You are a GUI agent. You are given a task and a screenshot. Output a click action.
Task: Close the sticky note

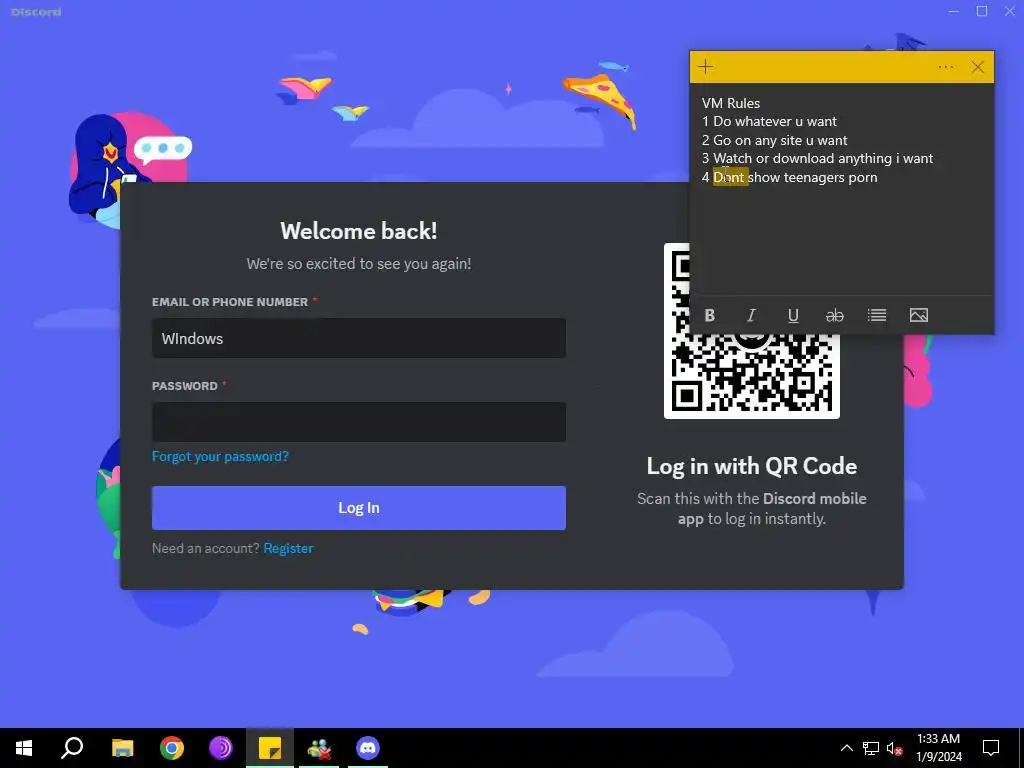978,67
